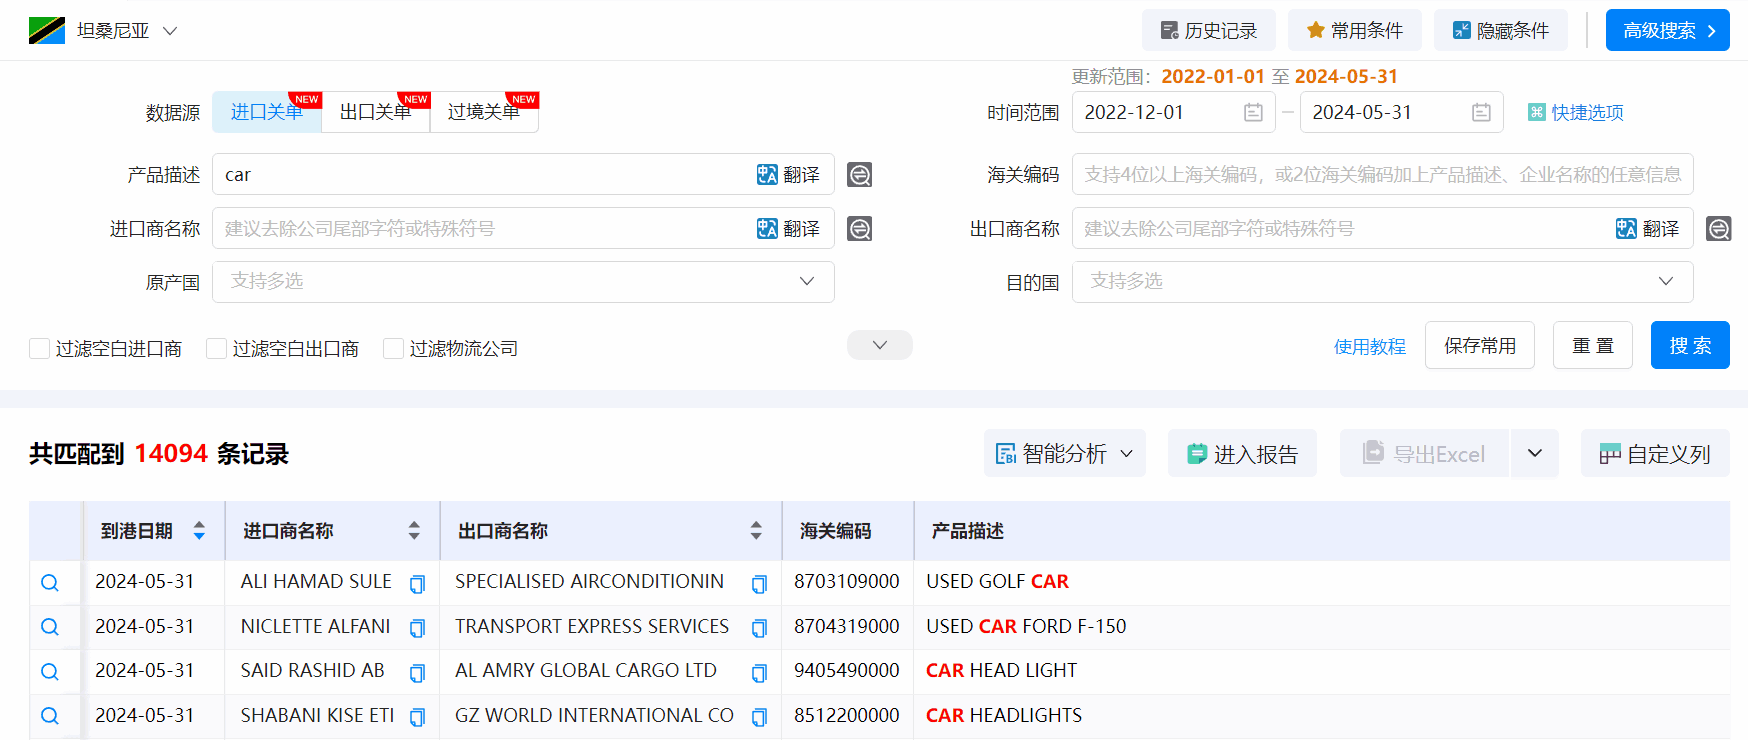Open the start date calendar picker
The width and height of the screenshot is (1748, 740).
1253,113
